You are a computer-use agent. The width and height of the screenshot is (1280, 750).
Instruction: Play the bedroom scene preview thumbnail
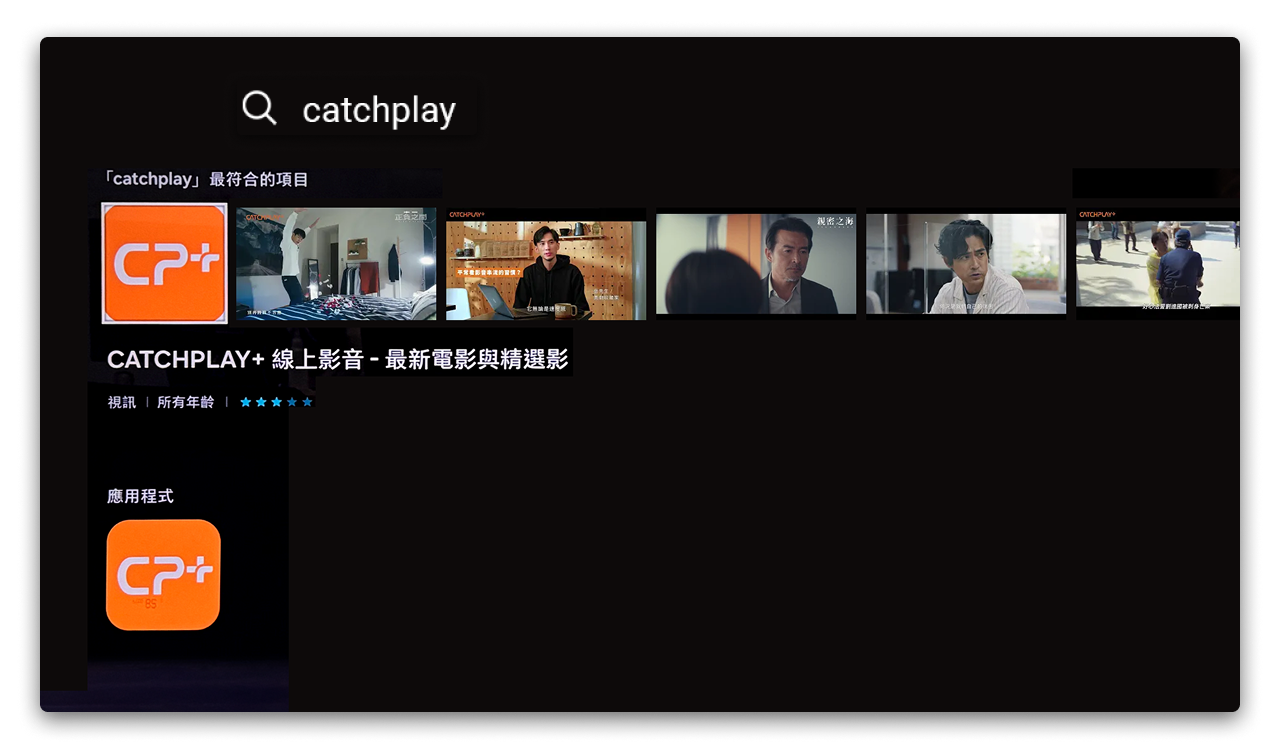[336, 264]
